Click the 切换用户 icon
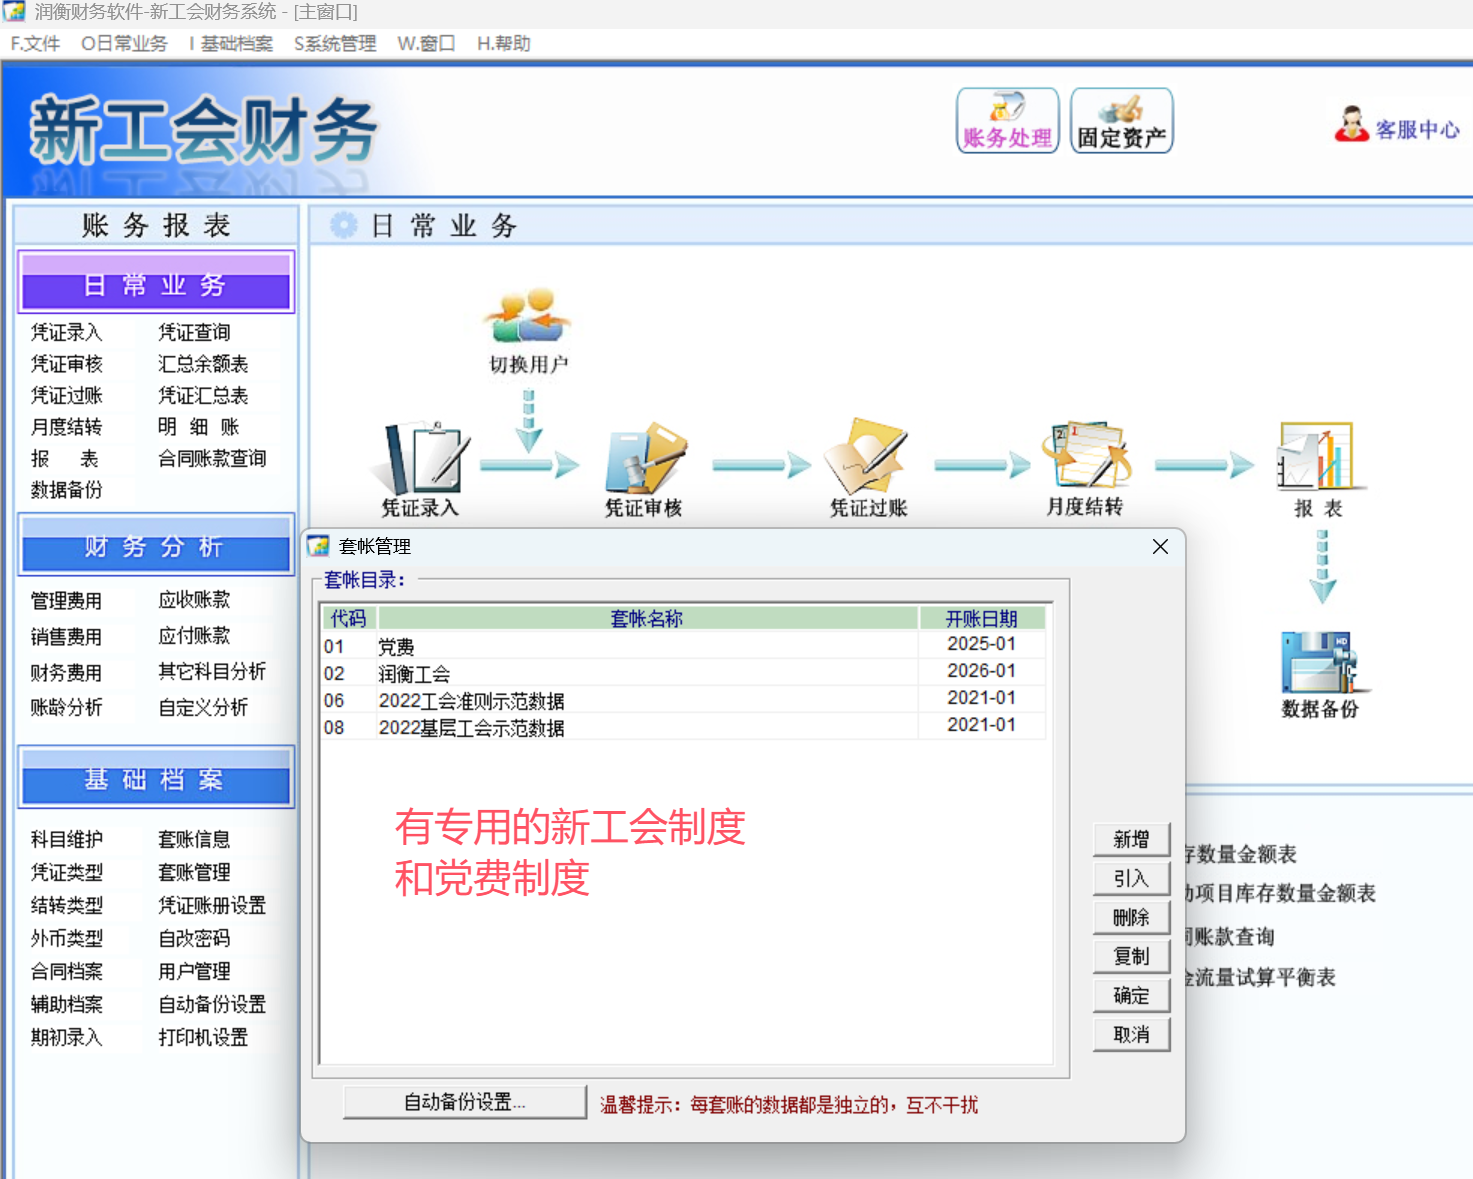Viewport: 1473px width, 1179px height. (x=528, y=330)
